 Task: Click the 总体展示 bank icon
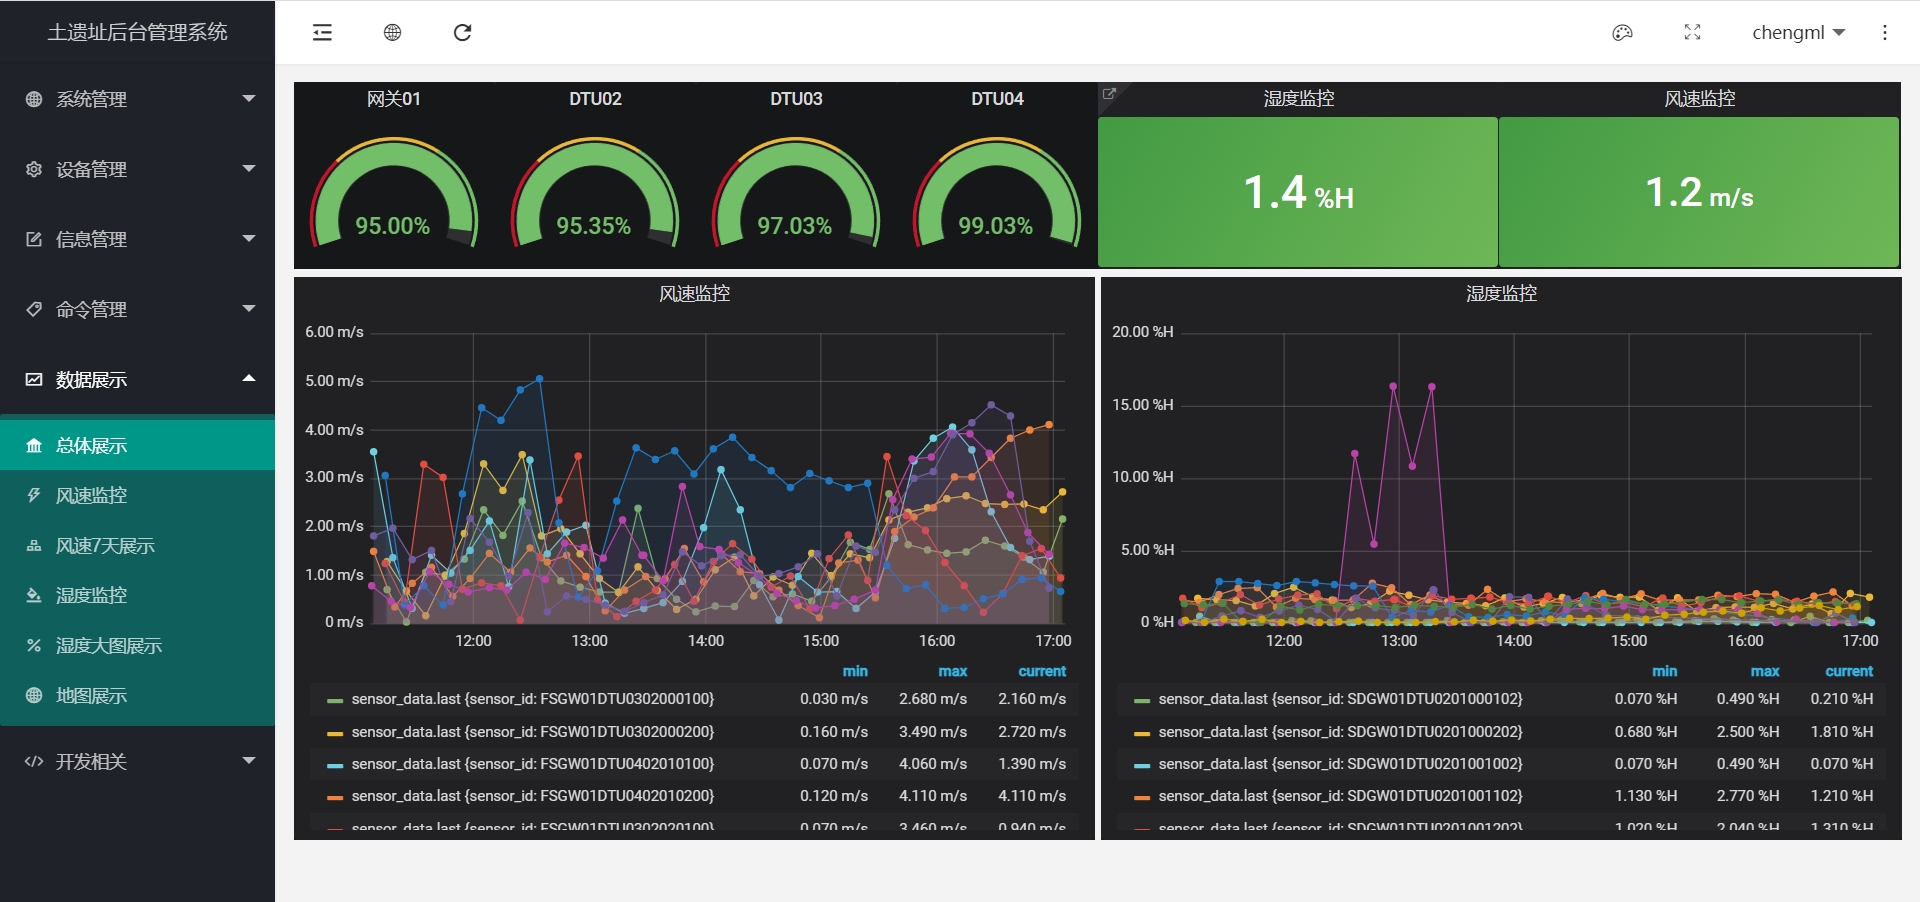34,446
